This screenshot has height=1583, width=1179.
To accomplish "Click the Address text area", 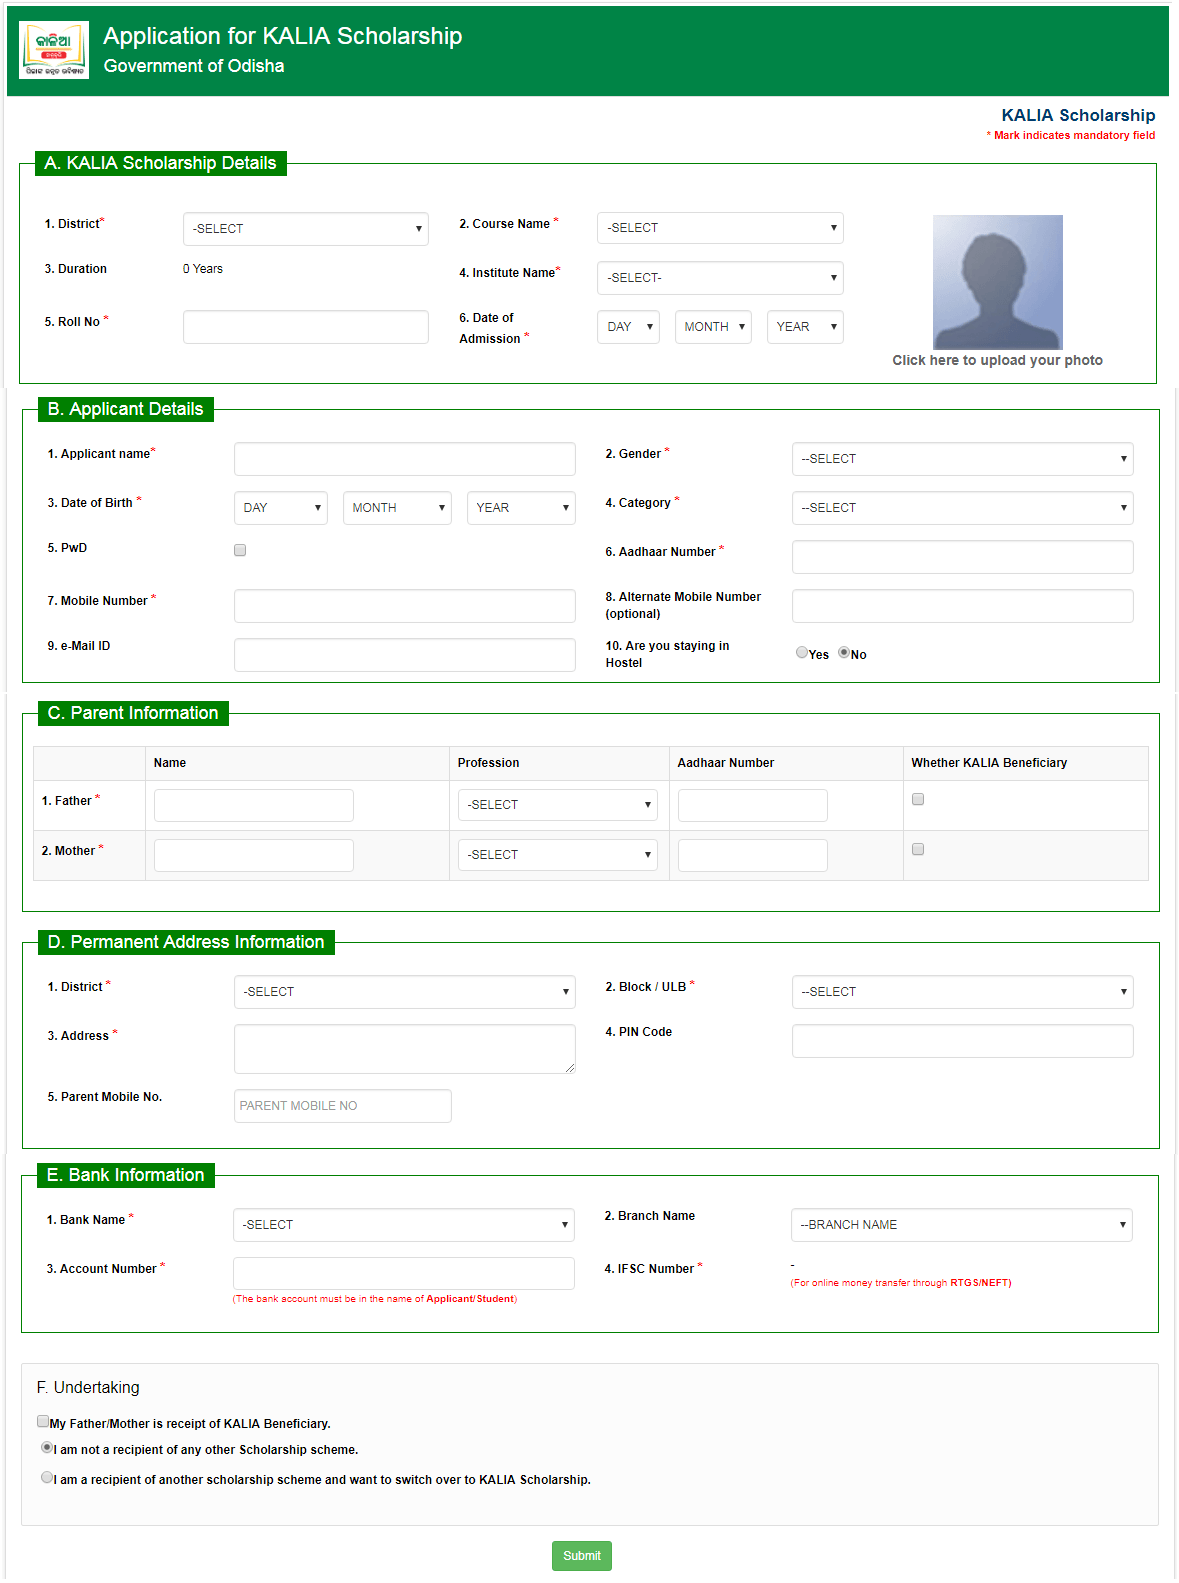I will coord(405,1049).
